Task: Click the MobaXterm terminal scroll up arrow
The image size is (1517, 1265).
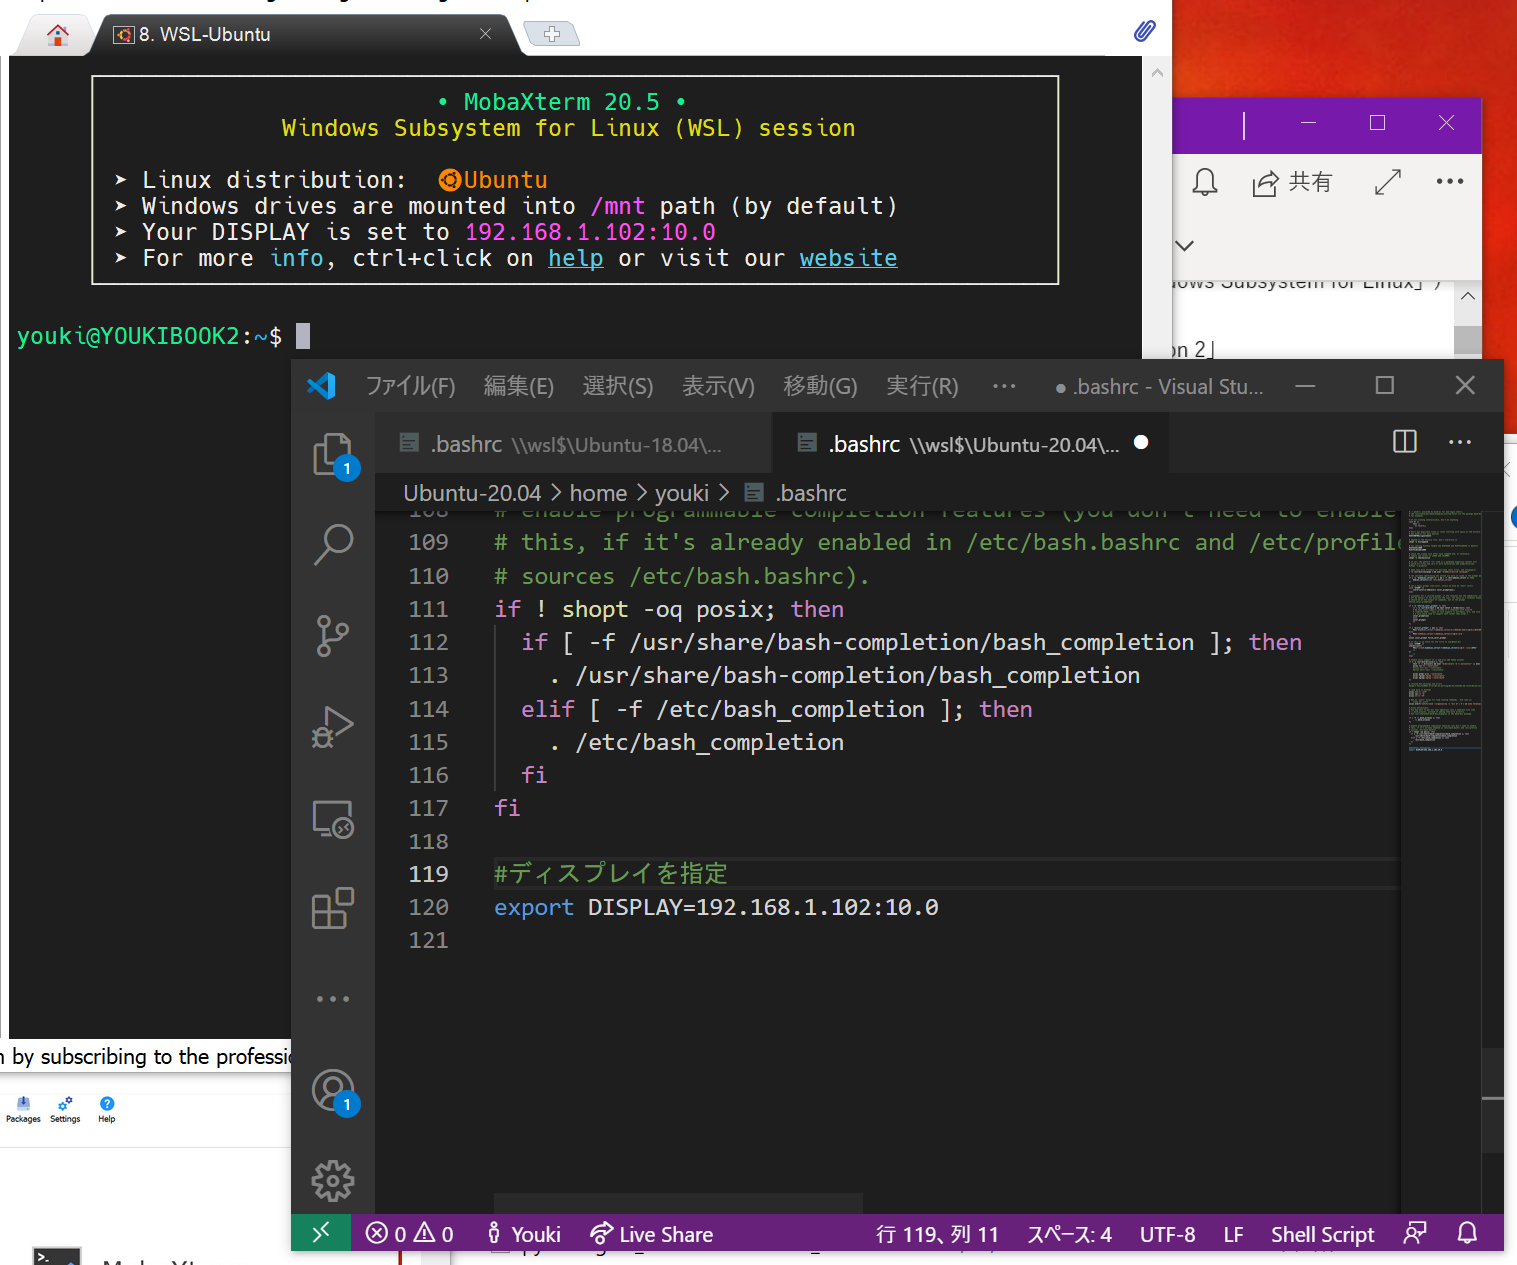Action: click(1157, 72)
